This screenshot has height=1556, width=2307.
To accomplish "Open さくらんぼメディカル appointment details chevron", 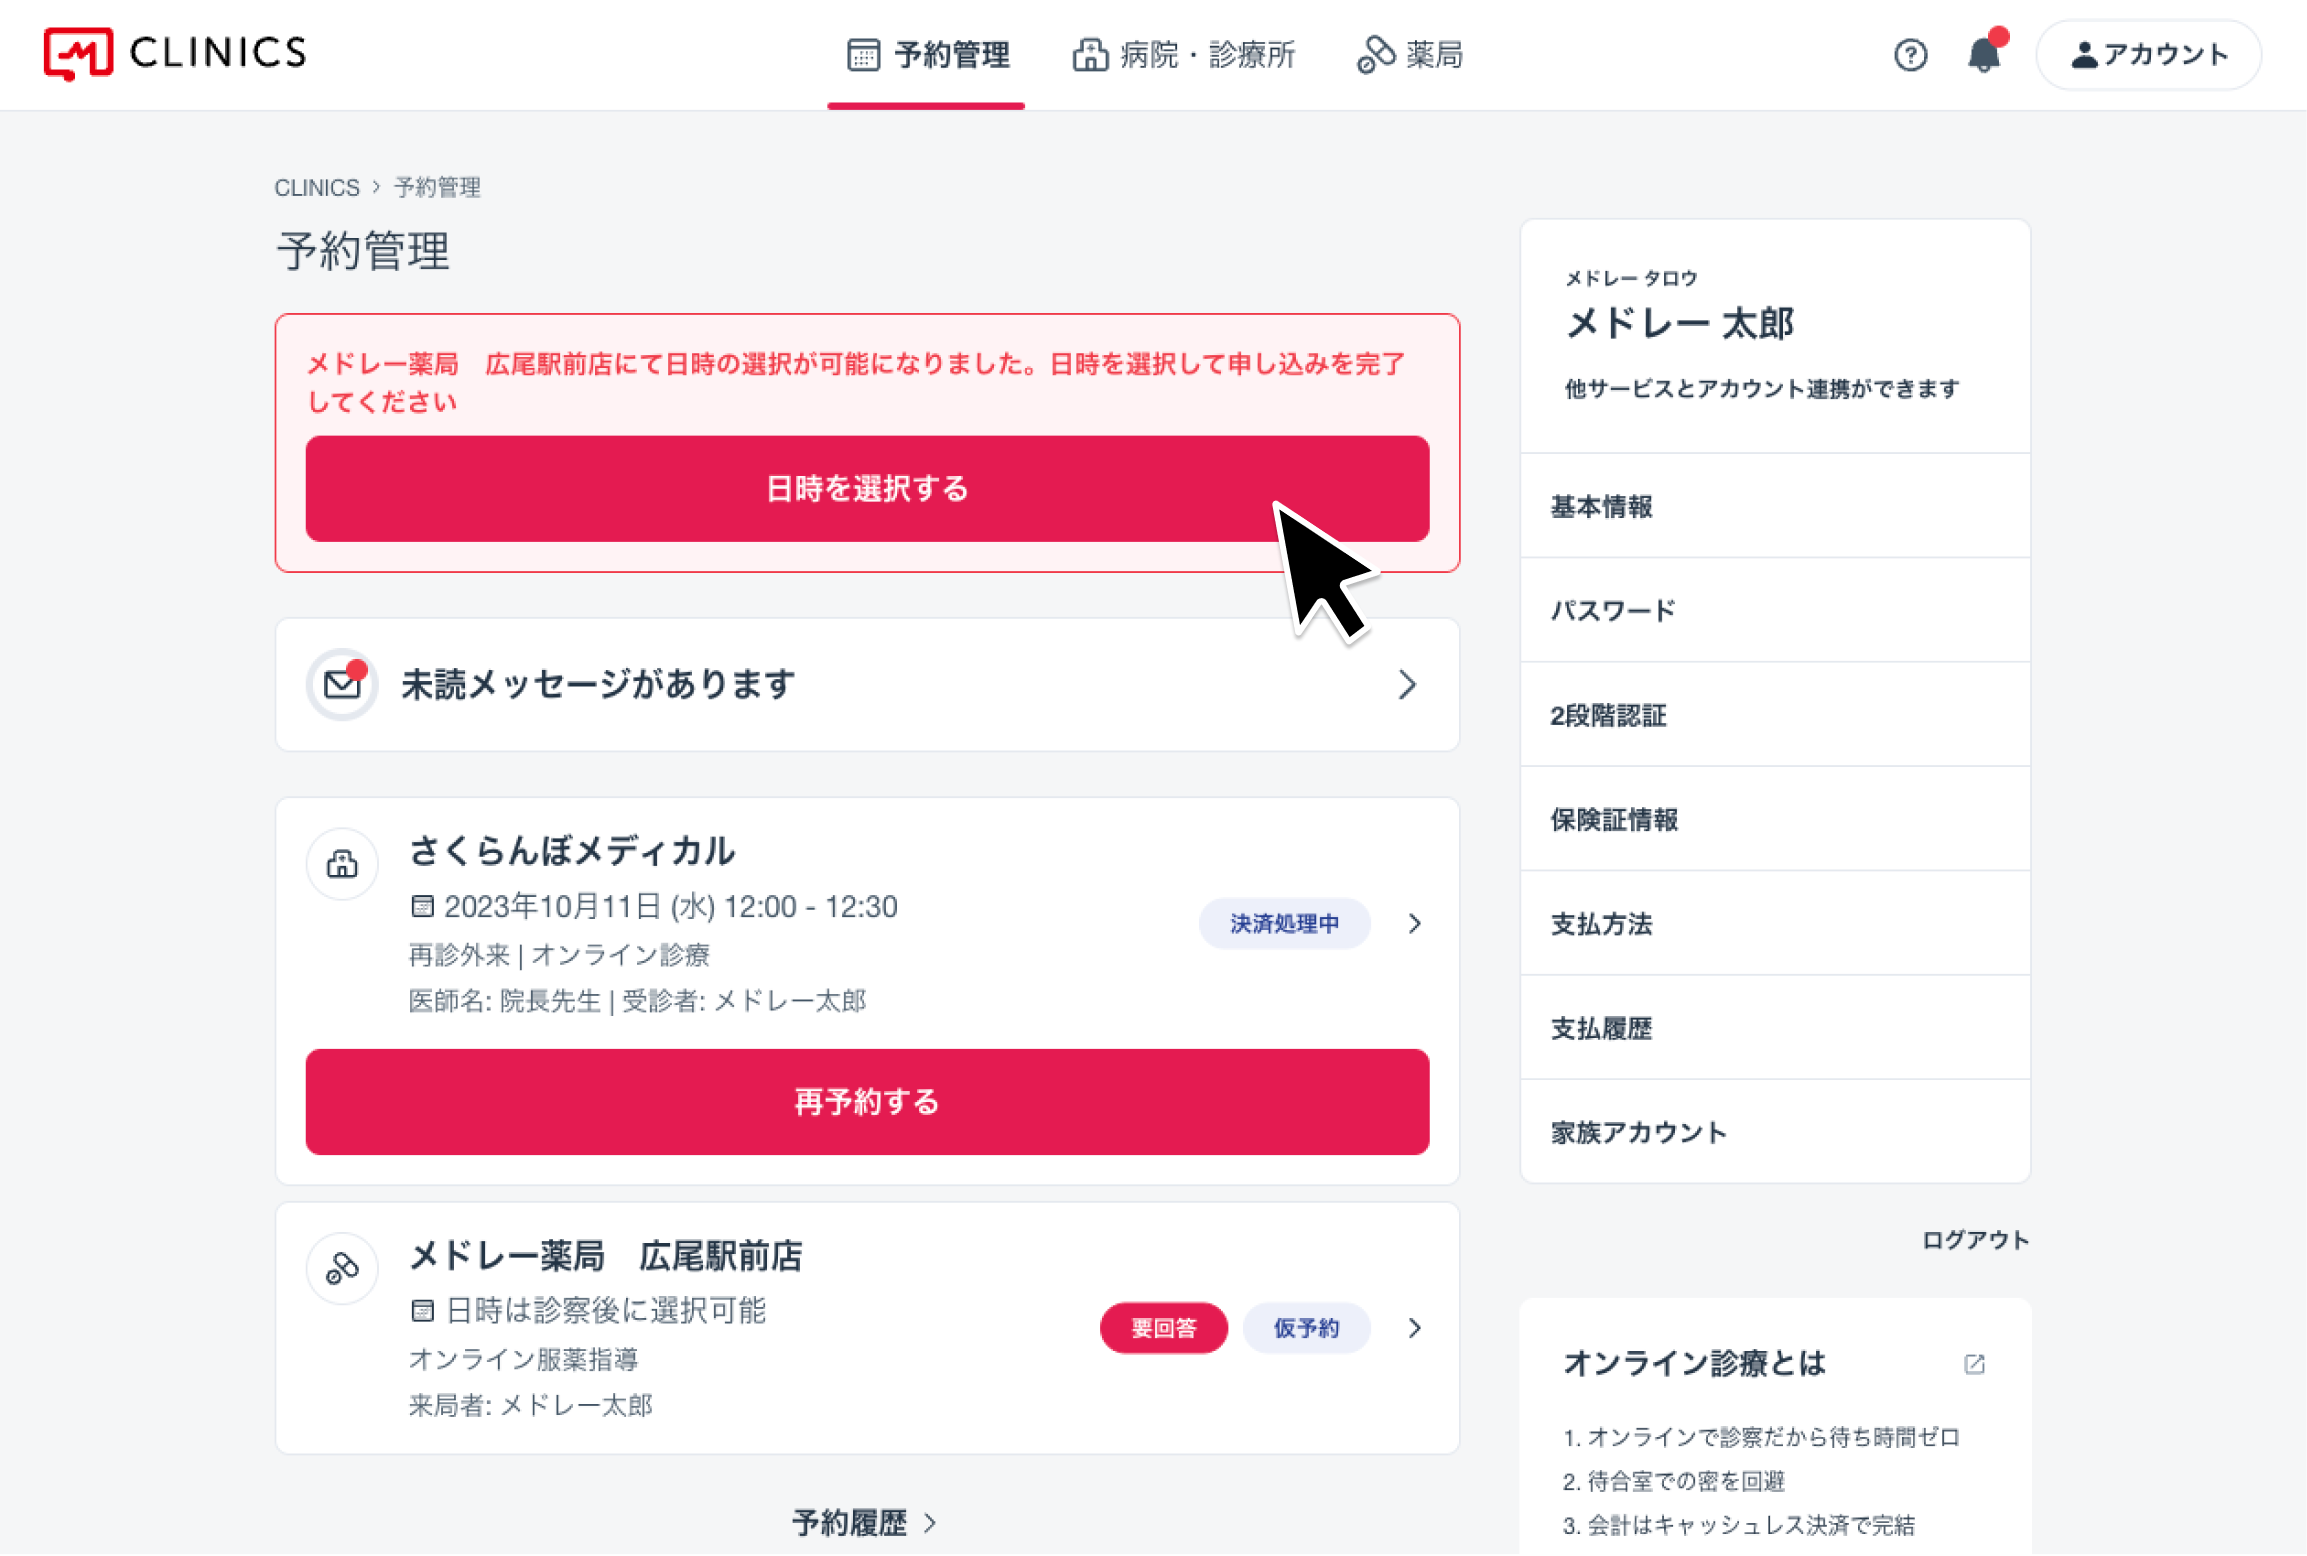I will click(1414, 924).
